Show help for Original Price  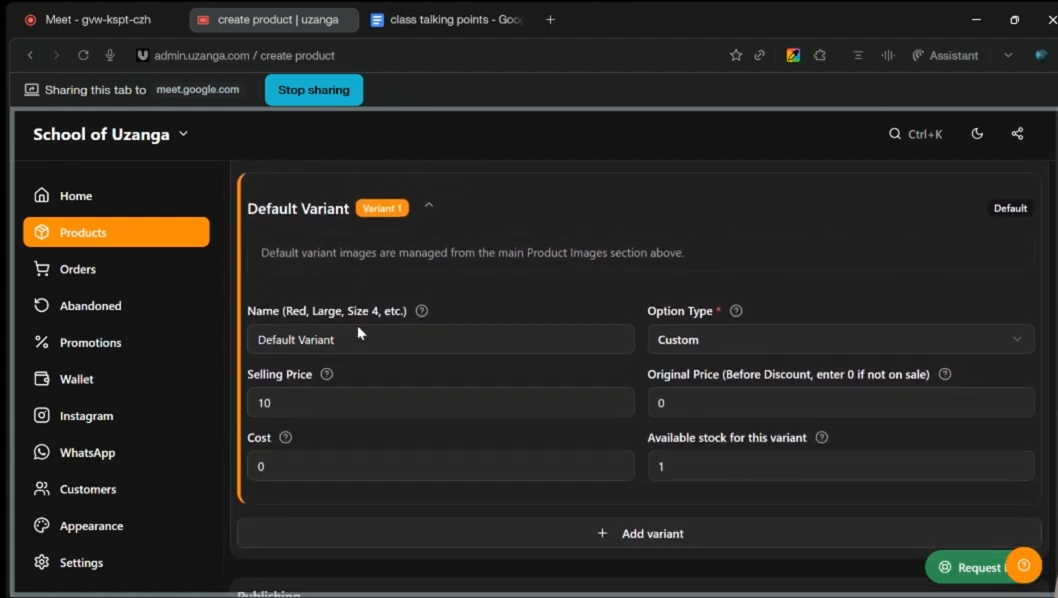click(945, 374)
